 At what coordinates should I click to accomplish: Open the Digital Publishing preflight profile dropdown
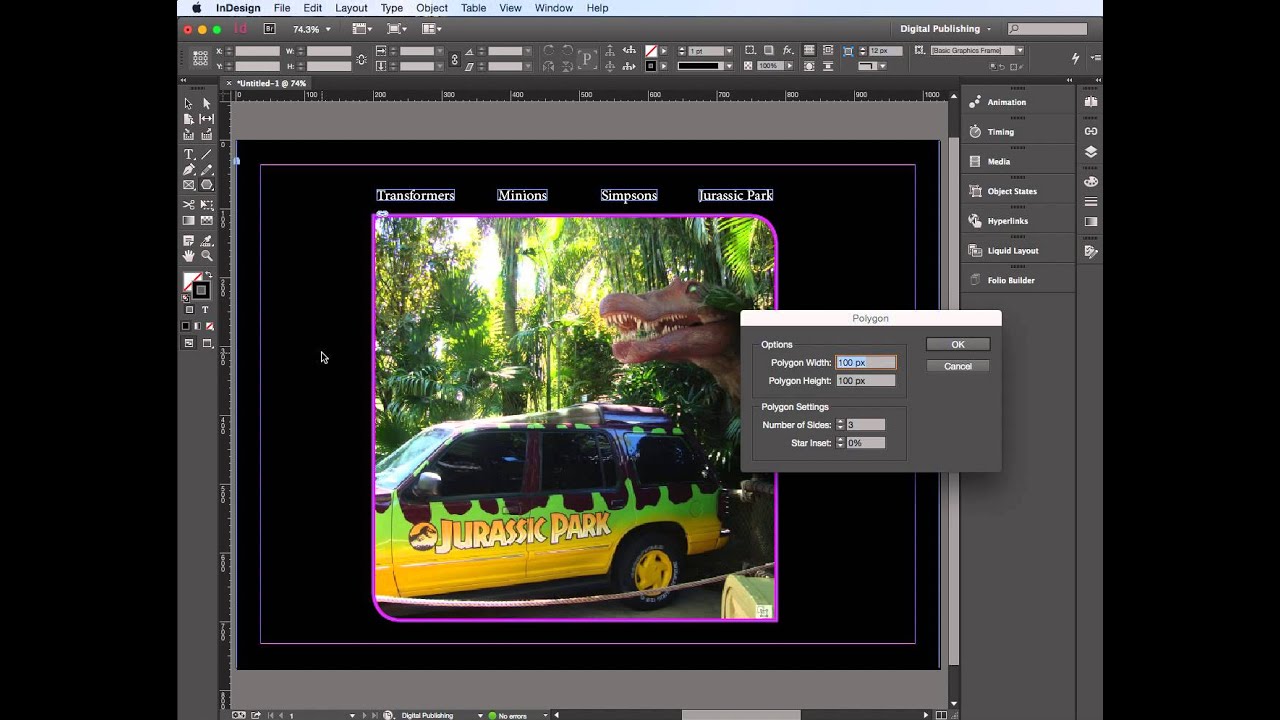[481, 715]
